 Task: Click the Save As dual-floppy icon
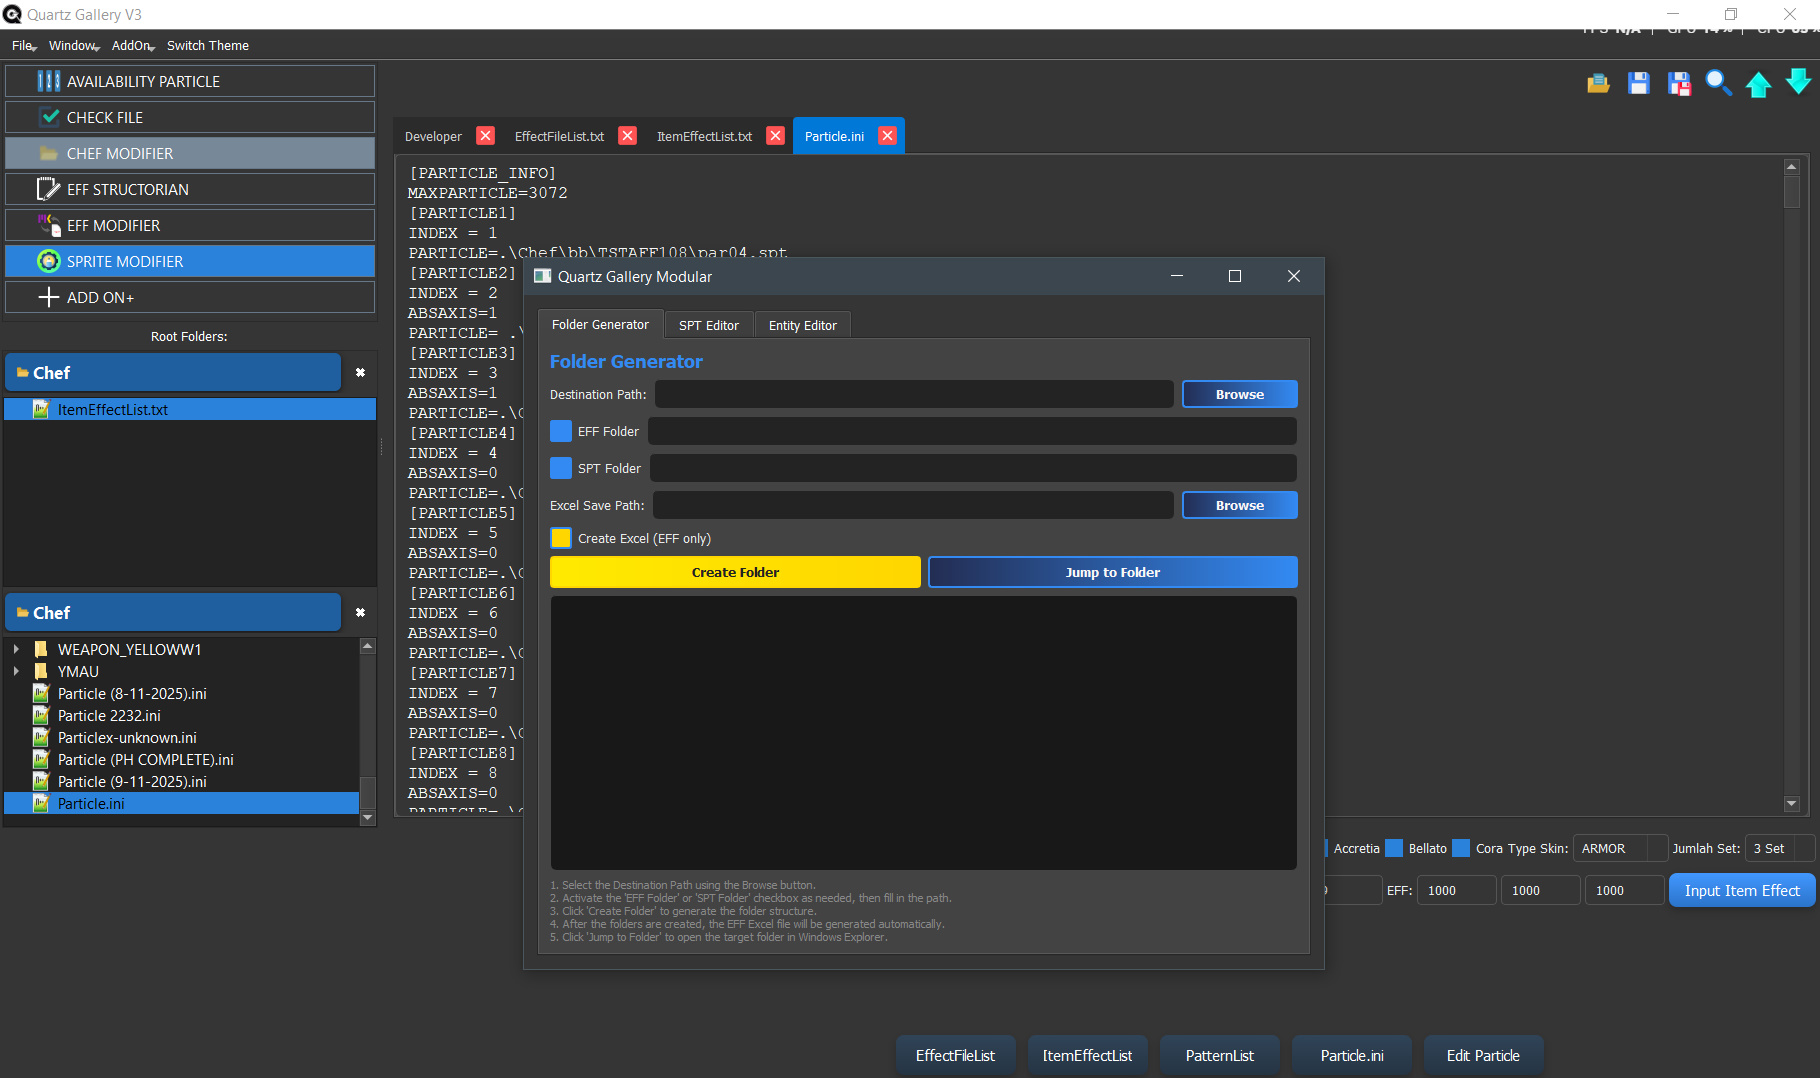(1679, 84)
